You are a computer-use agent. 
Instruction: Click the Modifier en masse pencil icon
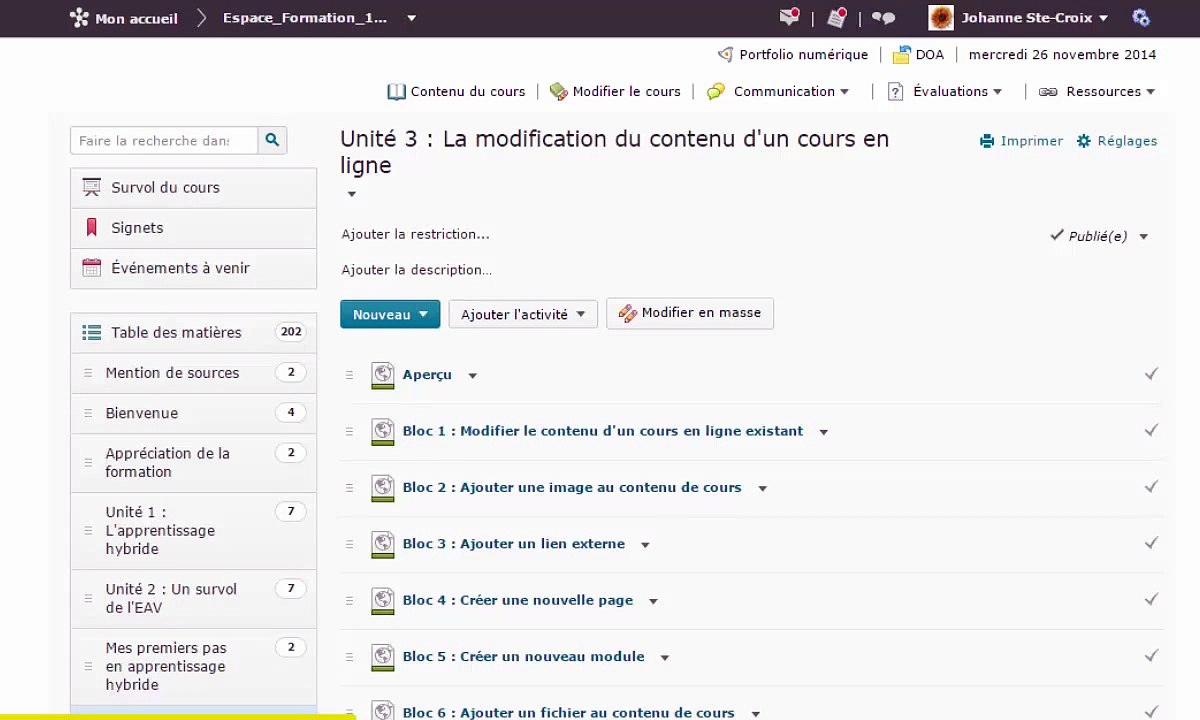627,313
